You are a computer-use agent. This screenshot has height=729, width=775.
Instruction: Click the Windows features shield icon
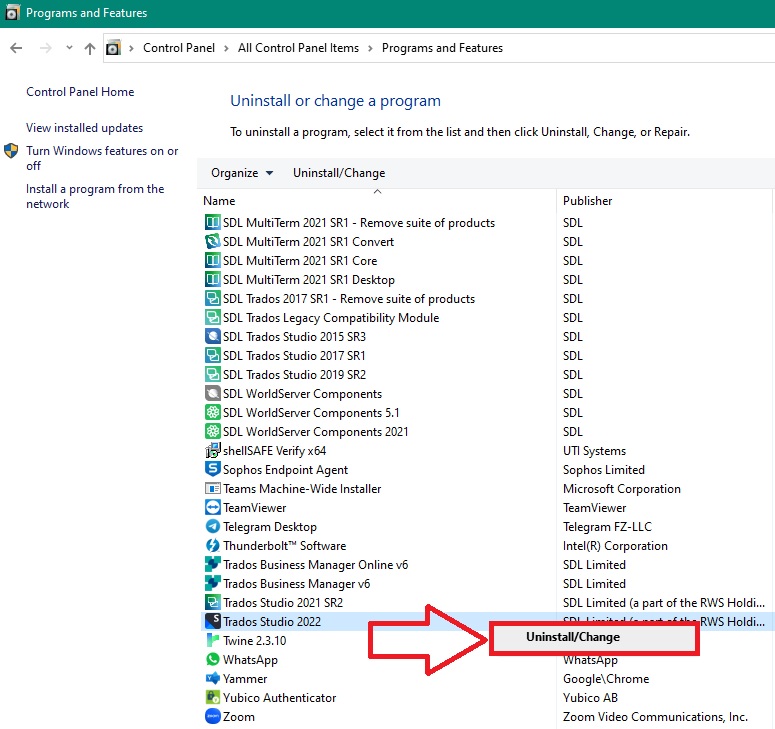(x=11, y=151)
